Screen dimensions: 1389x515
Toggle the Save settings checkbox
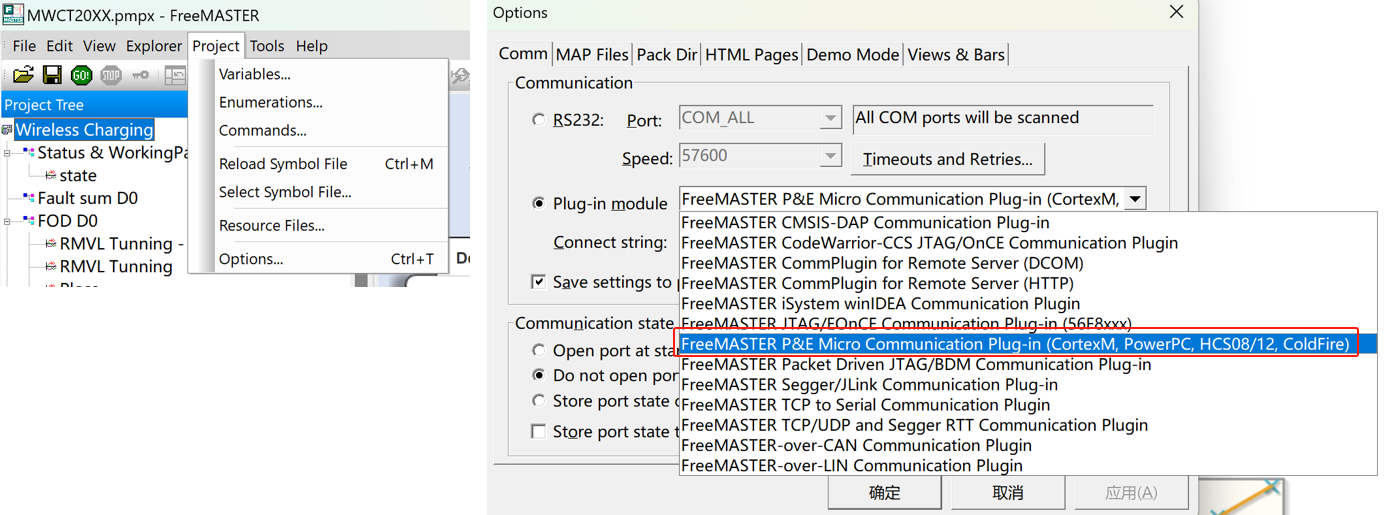(x=539, y=282)
